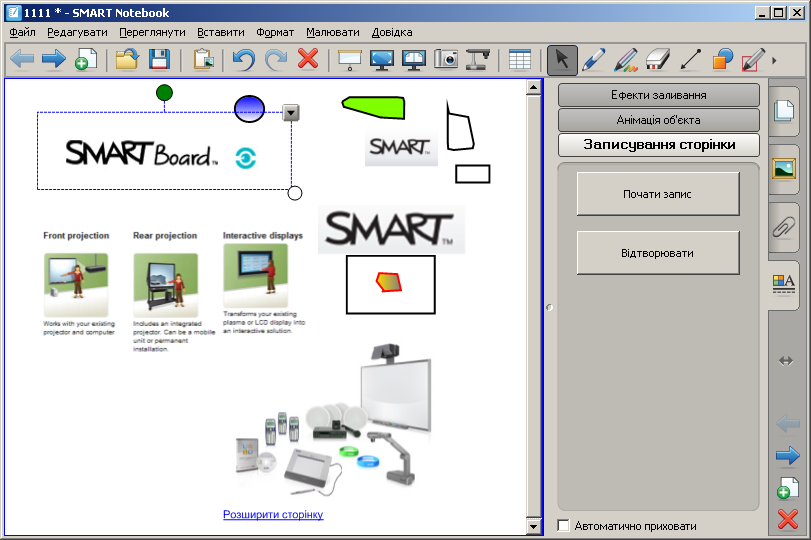Undo the last action
This screenshot has width=811, height=540.
click(244, 59)
